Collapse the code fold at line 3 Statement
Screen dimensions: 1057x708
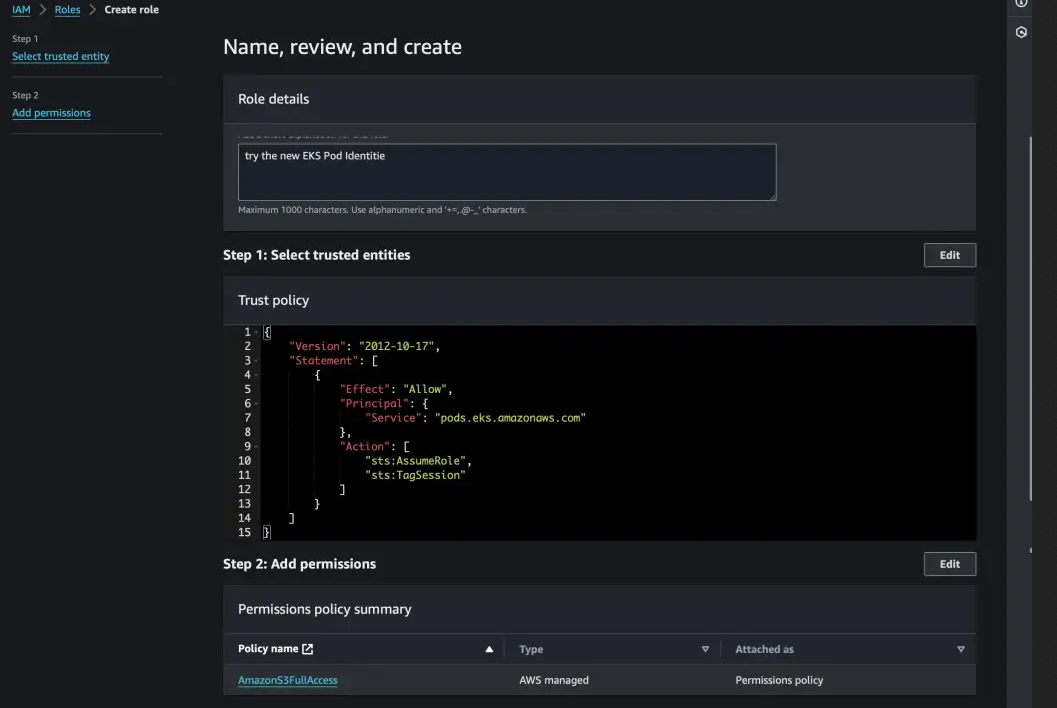pyautogui.click(x=256, y=361)
